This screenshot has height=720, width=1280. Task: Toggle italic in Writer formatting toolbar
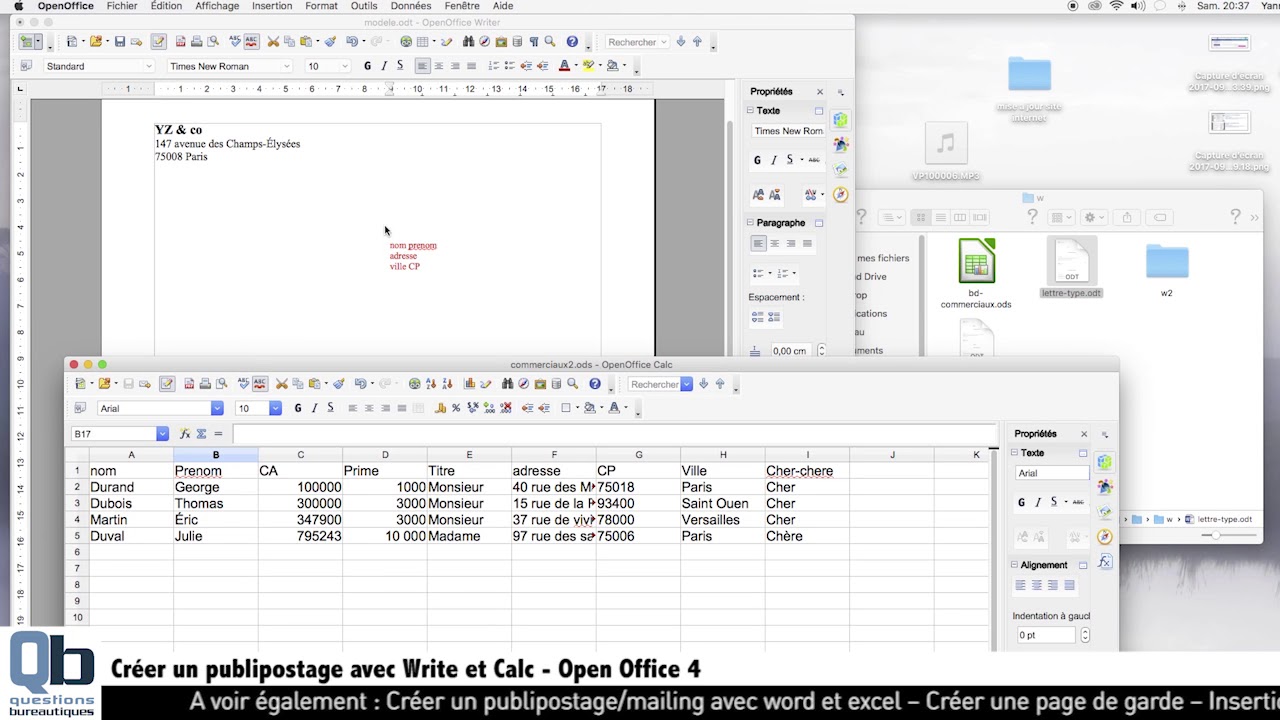coord(384,66)
